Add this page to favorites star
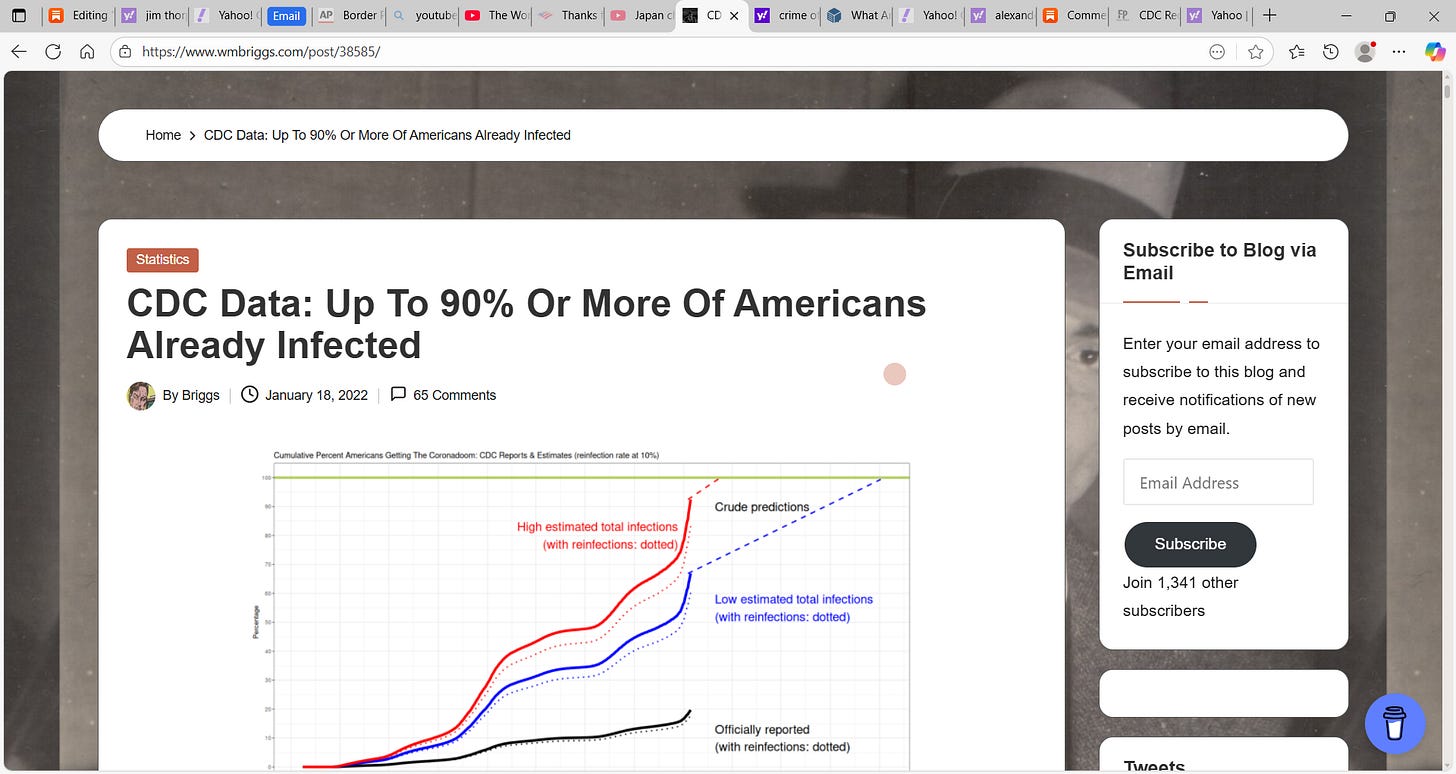The height and width of the screenshot is (774, 1456). (1255, 52)
